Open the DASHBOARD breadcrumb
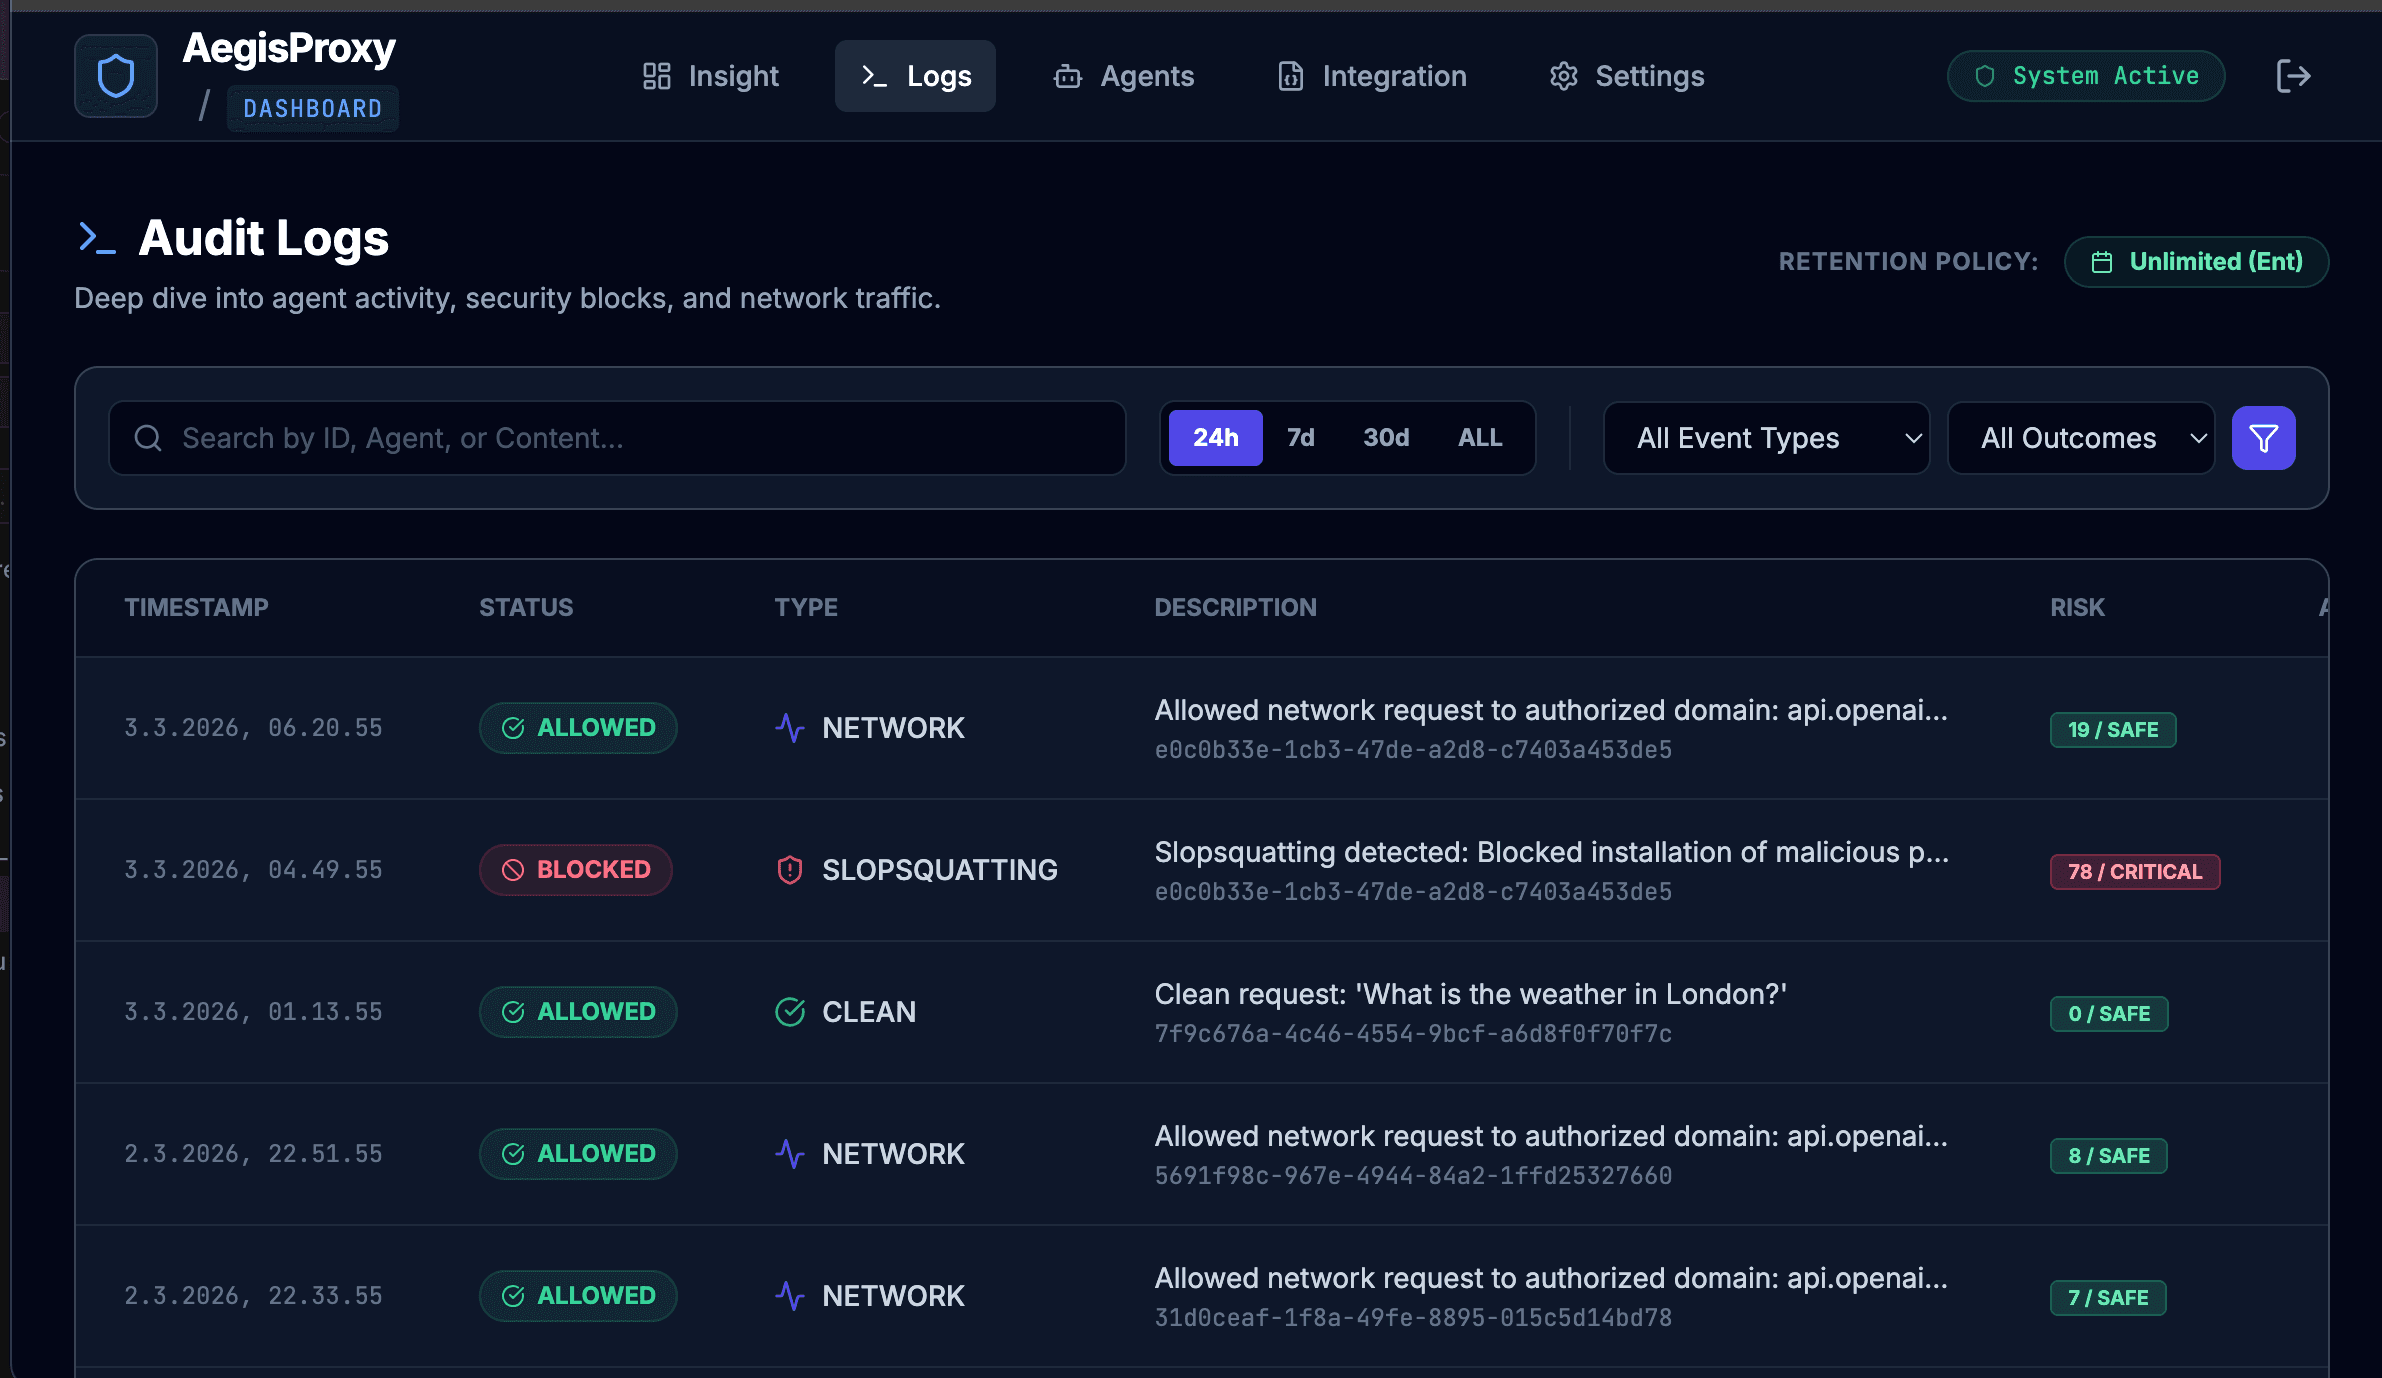2382x1378 pixels. pos(311,108)
